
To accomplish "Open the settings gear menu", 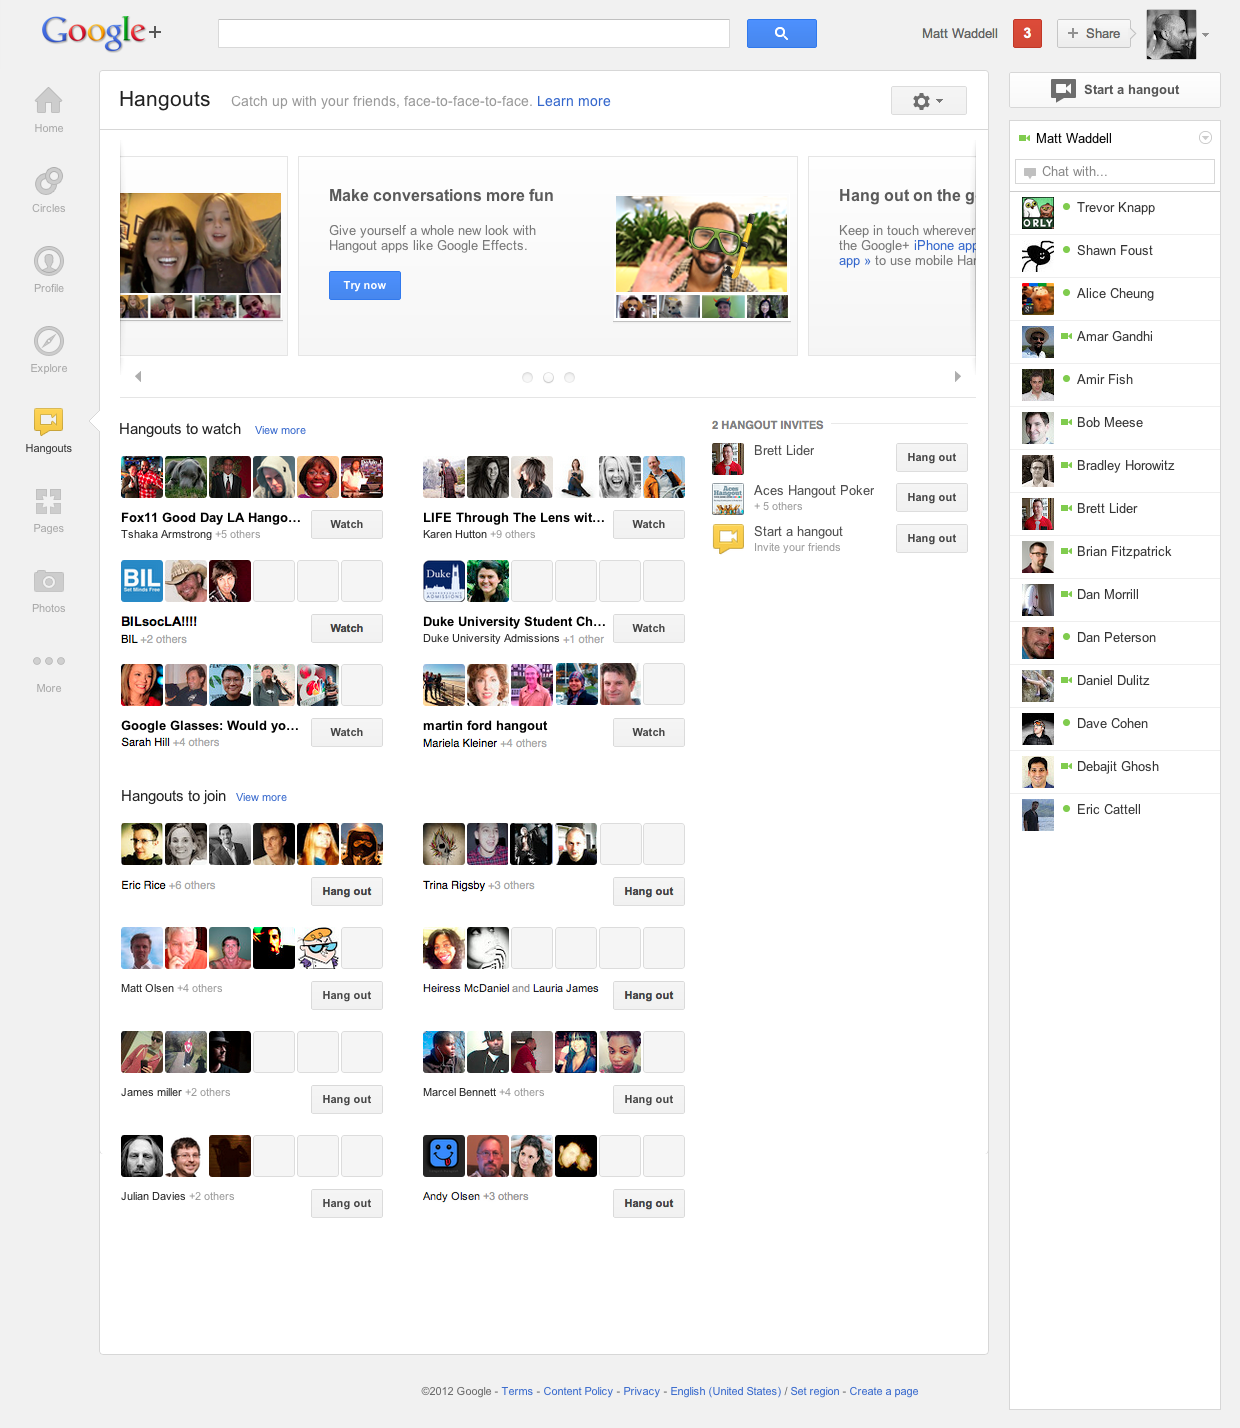I will coord(928,100).
